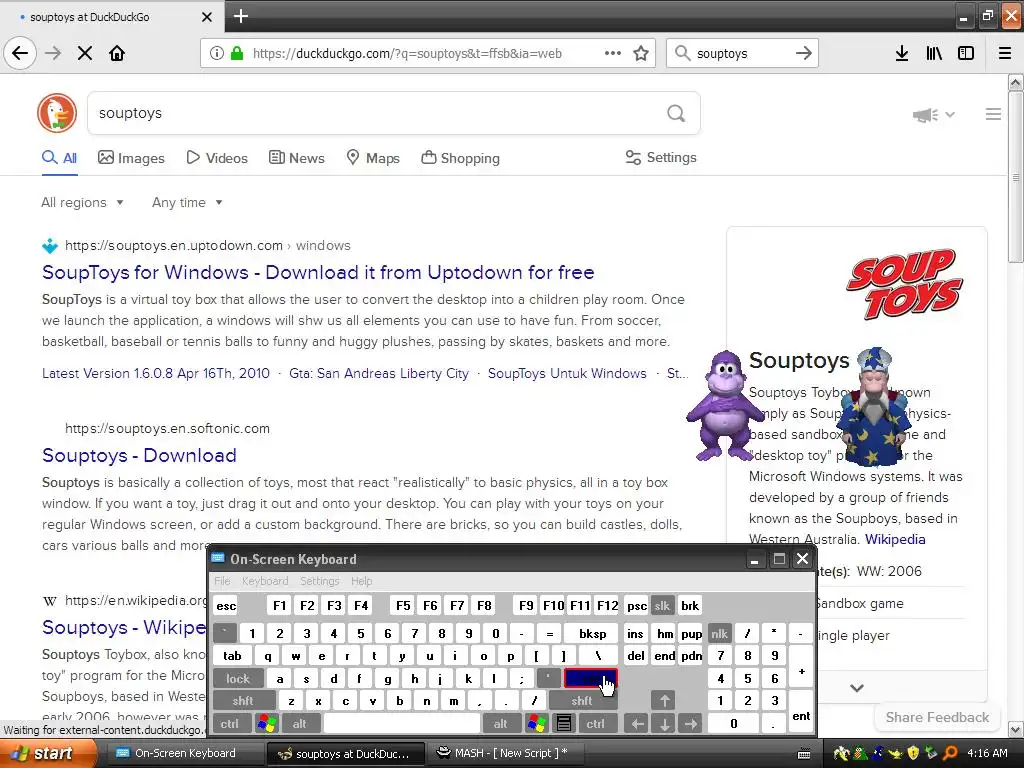Expand the Souptoys info panel chevron

point(857,688)
